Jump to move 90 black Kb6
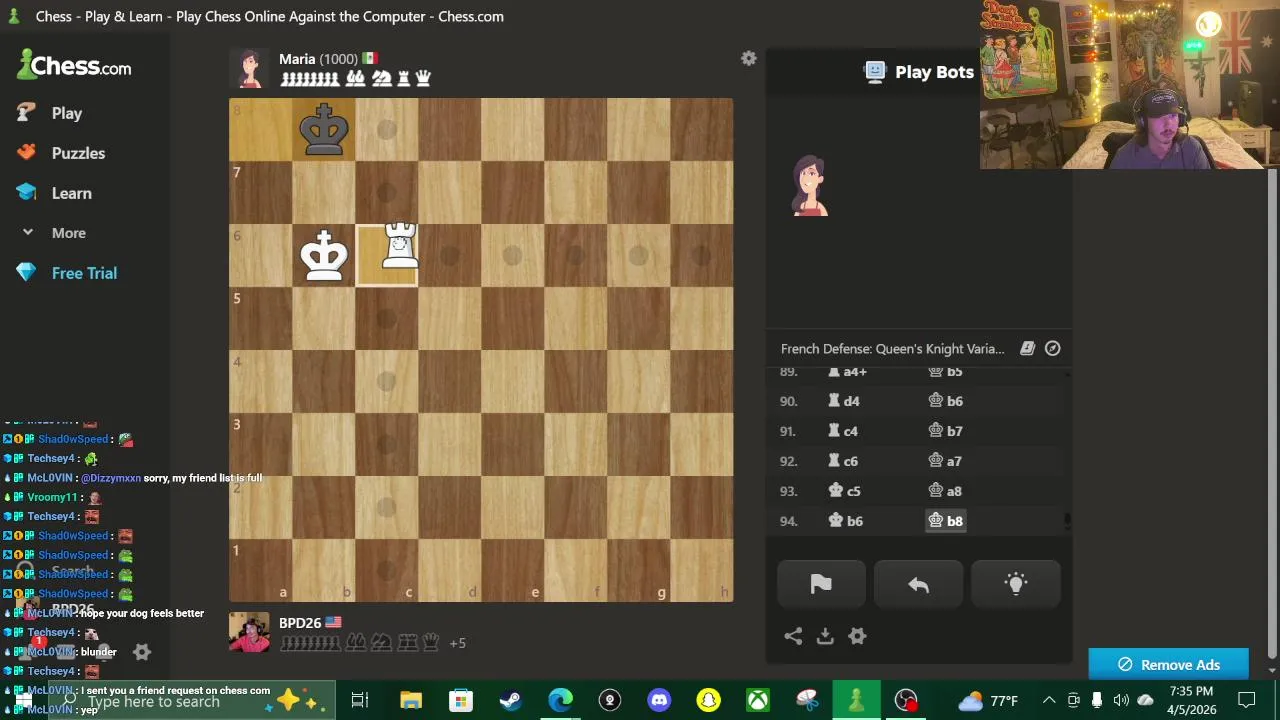Screen dimensions: 1280x720 tap(945, 401)
